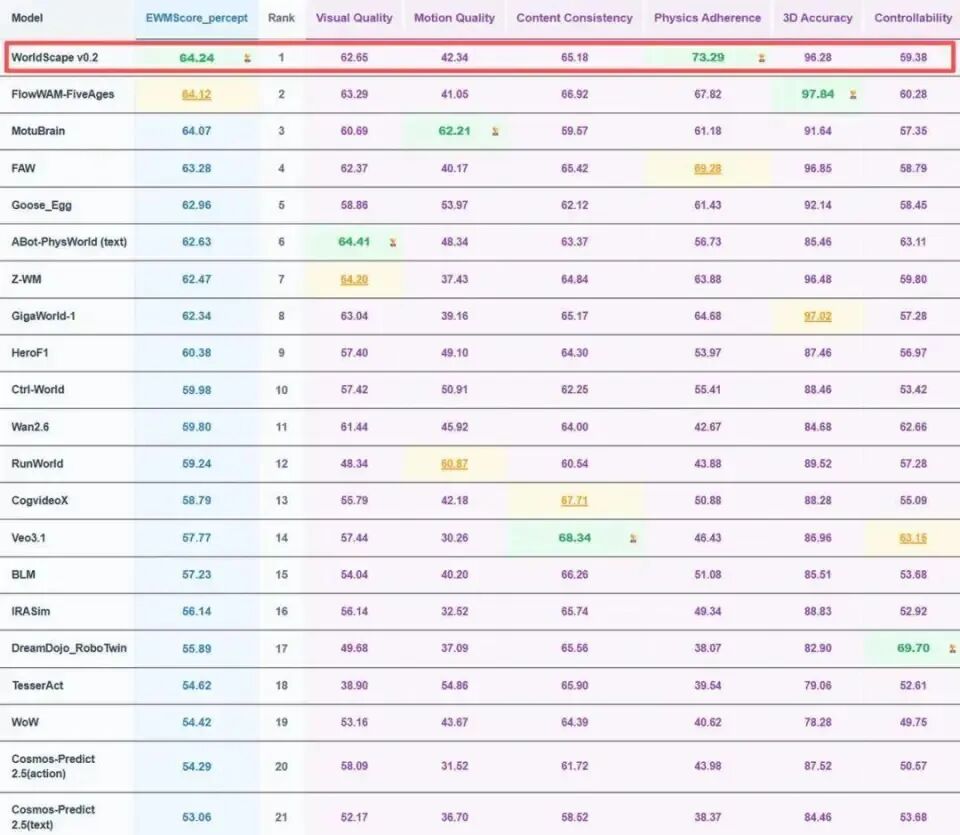960x835 pixels.
Task: Click the underlined 97.02 value for GigaWorld-1
Action: click(817, 316)
